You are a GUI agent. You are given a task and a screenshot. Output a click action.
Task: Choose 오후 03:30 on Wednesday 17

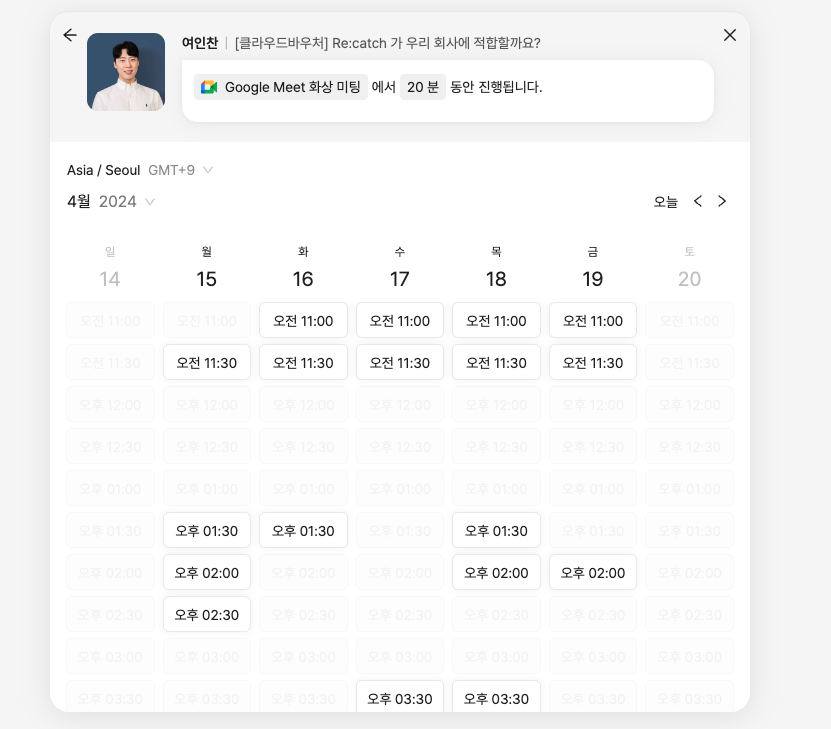(x=399, y=698)
